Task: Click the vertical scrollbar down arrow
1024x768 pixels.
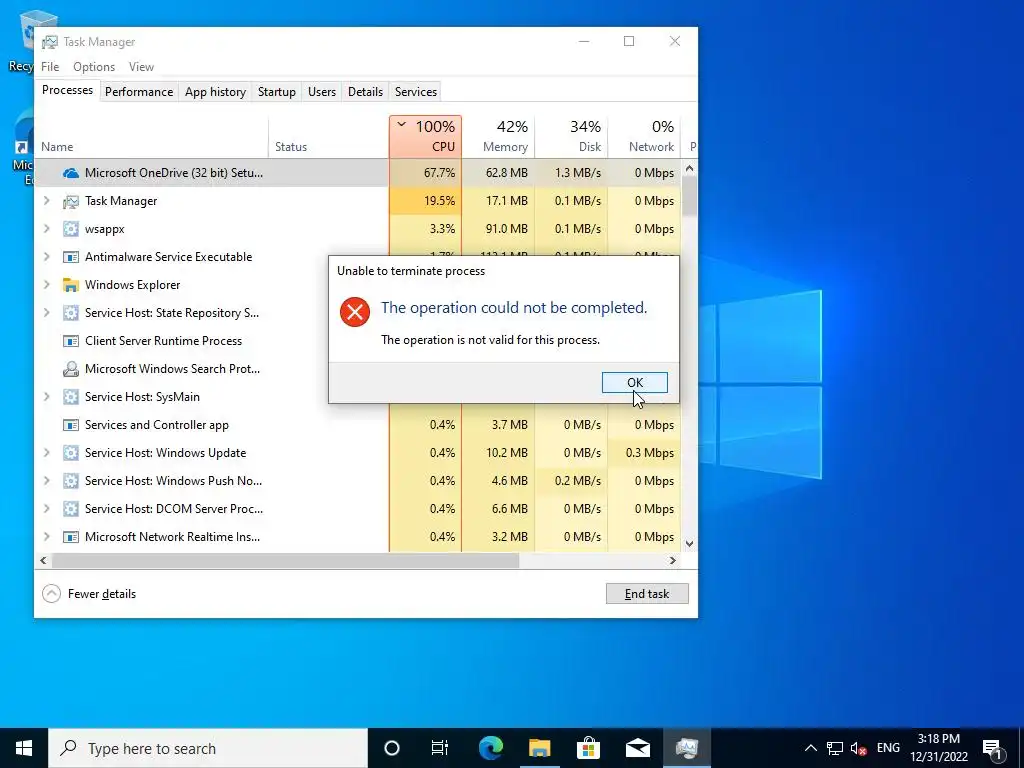Action: point(689,543)
